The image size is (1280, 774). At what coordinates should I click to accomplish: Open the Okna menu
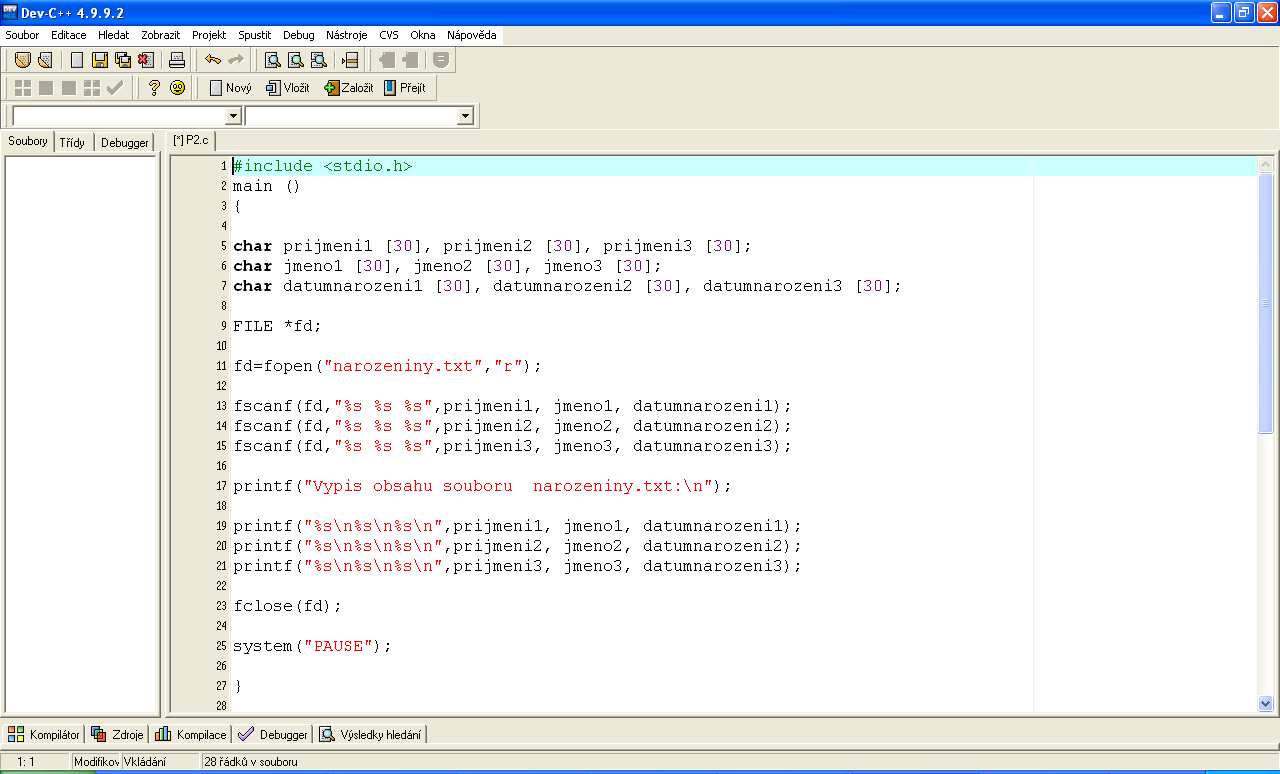422,35
